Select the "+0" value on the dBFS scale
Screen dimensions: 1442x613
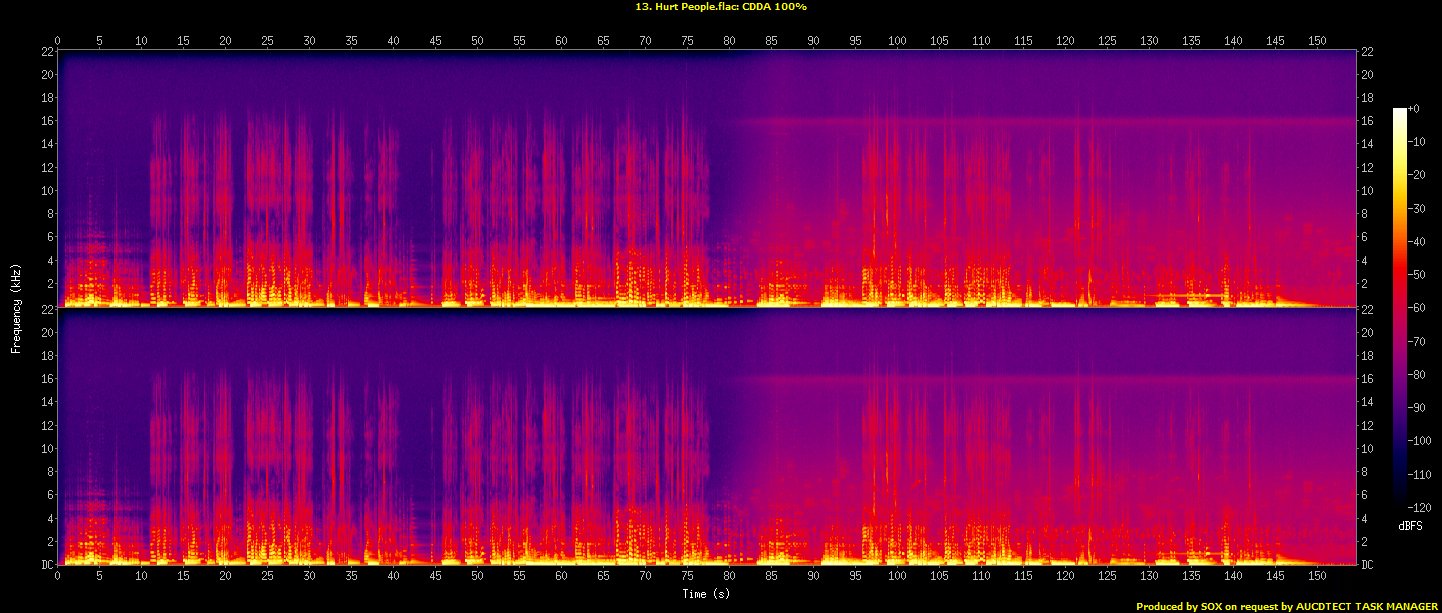pyautogui.click(x=1414, y=108)
